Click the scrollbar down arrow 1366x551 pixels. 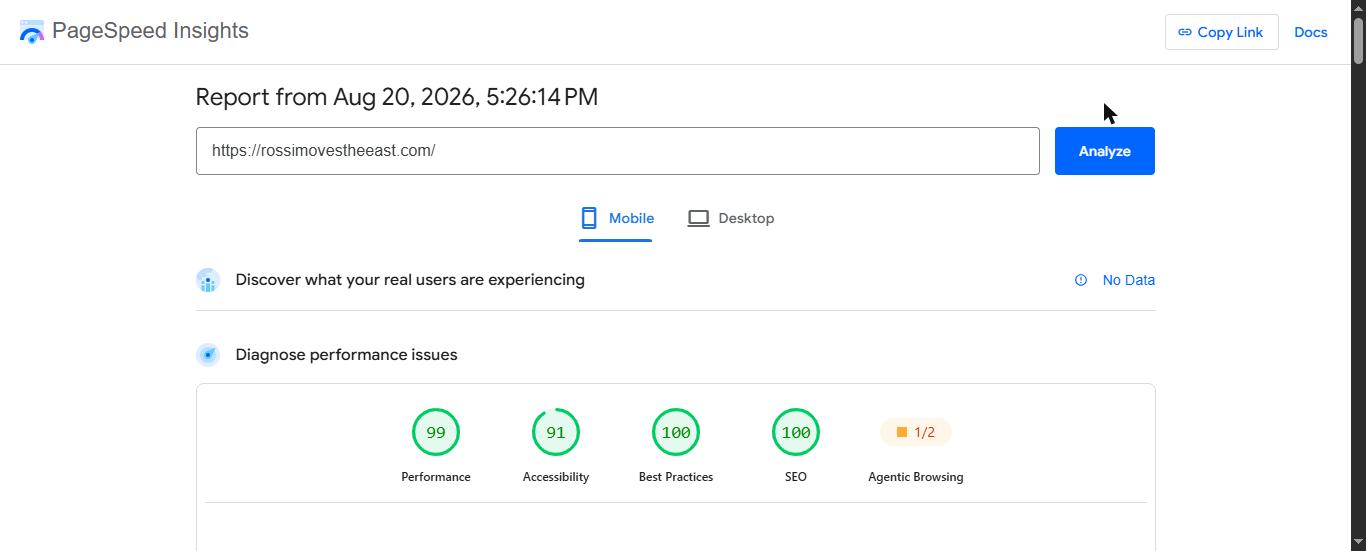point(1358,543)
